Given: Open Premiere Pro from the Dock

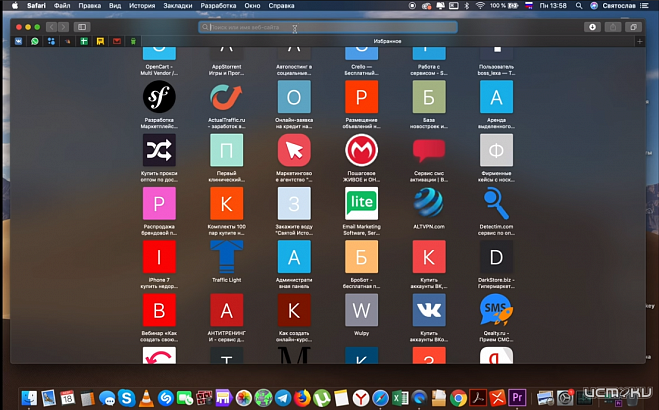Looking at the screenshot, I should tap(518, 398).
